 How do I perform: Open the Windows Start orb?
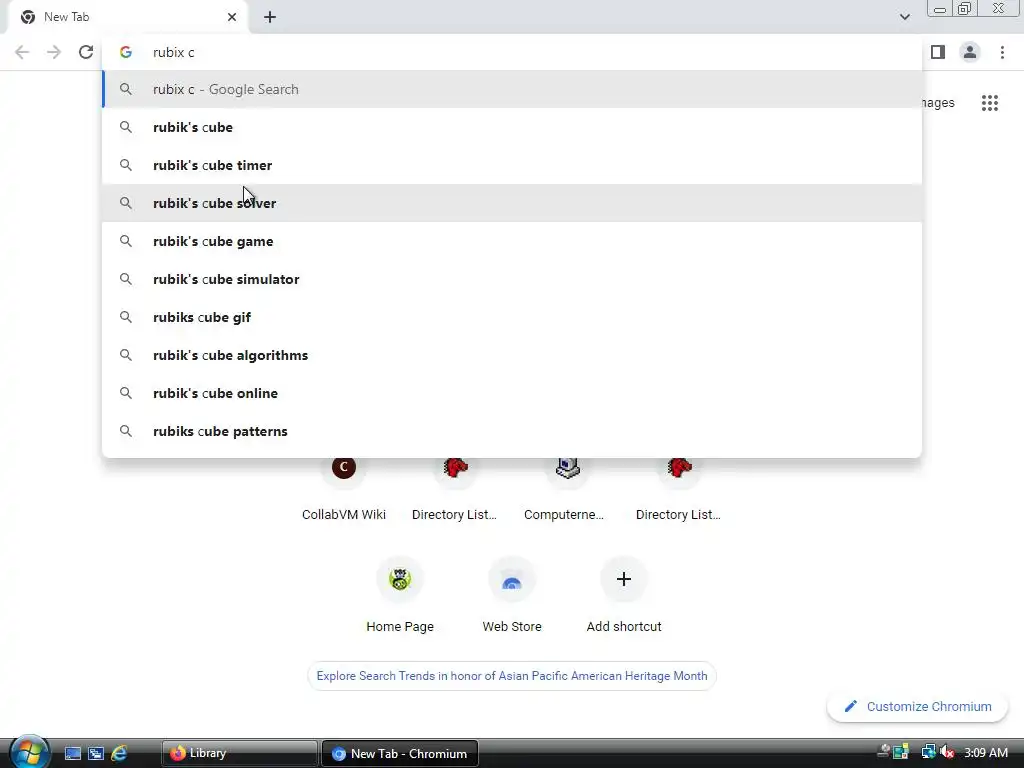28,752
